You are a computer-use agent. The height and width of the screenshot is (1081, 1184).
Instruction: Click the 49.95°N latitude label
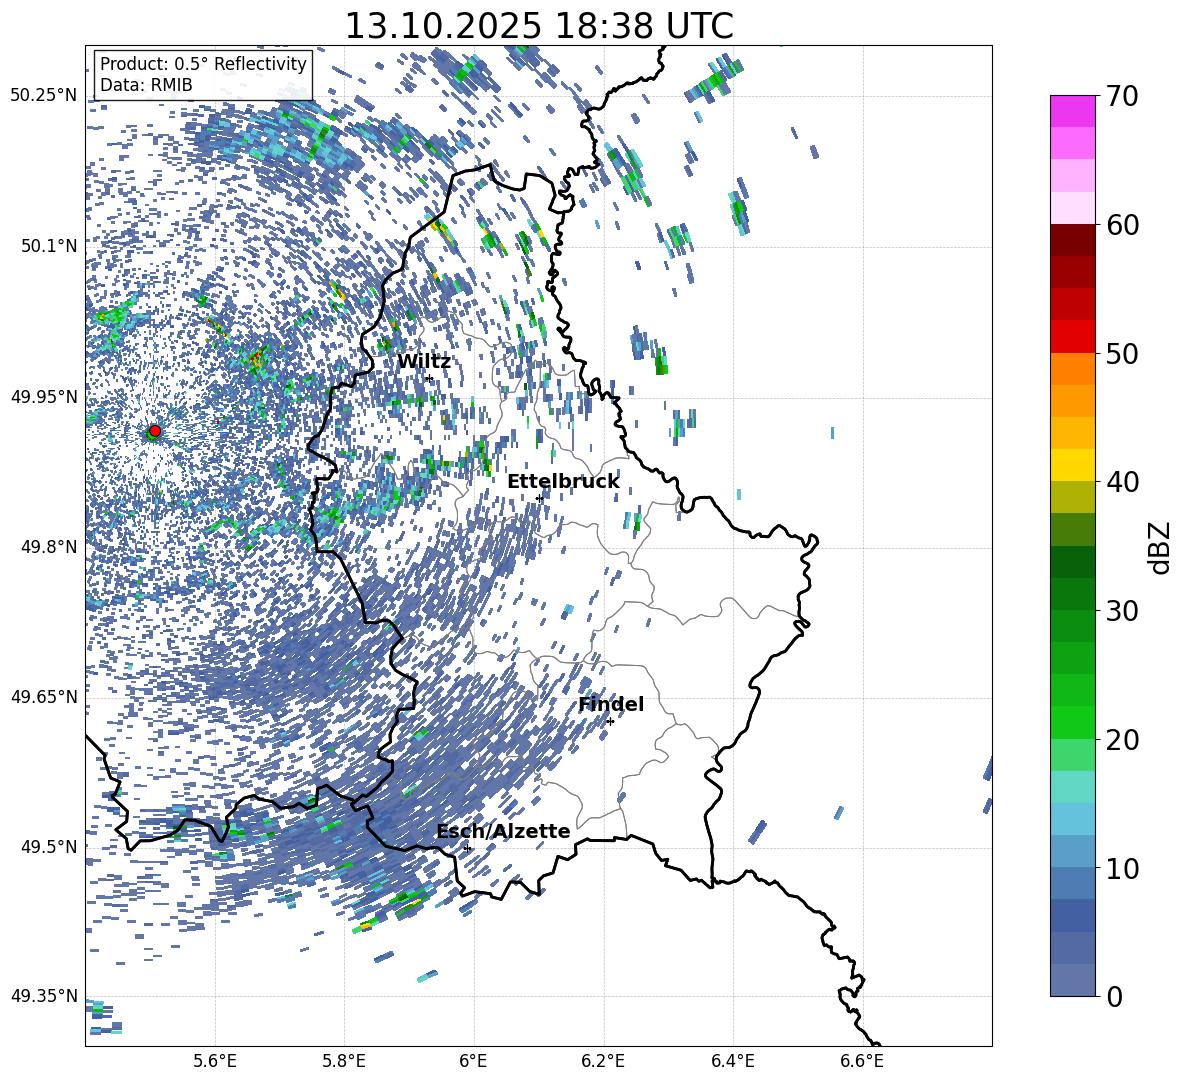[44, 396]
